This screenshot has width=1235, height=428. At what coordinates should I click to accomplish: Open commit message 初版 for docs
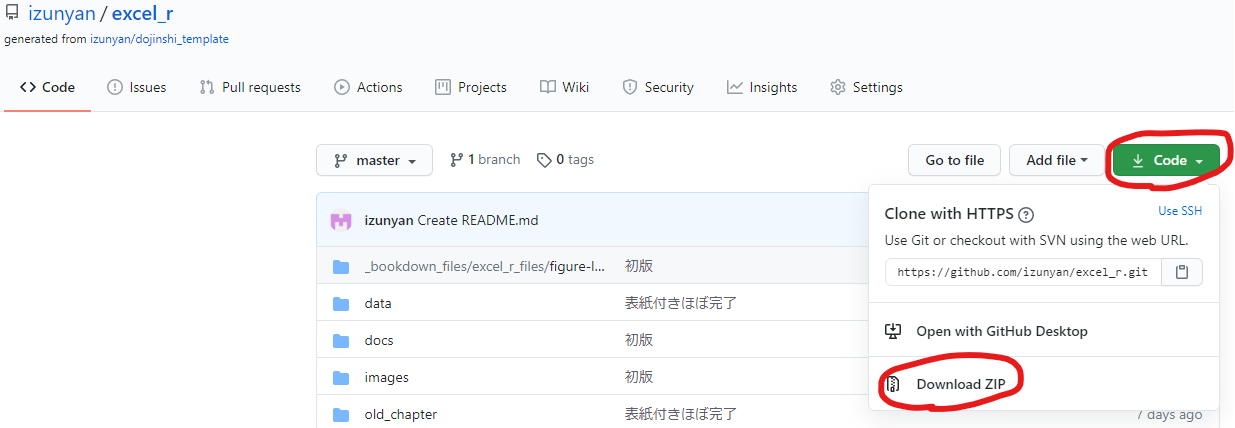tap(639, 340)
